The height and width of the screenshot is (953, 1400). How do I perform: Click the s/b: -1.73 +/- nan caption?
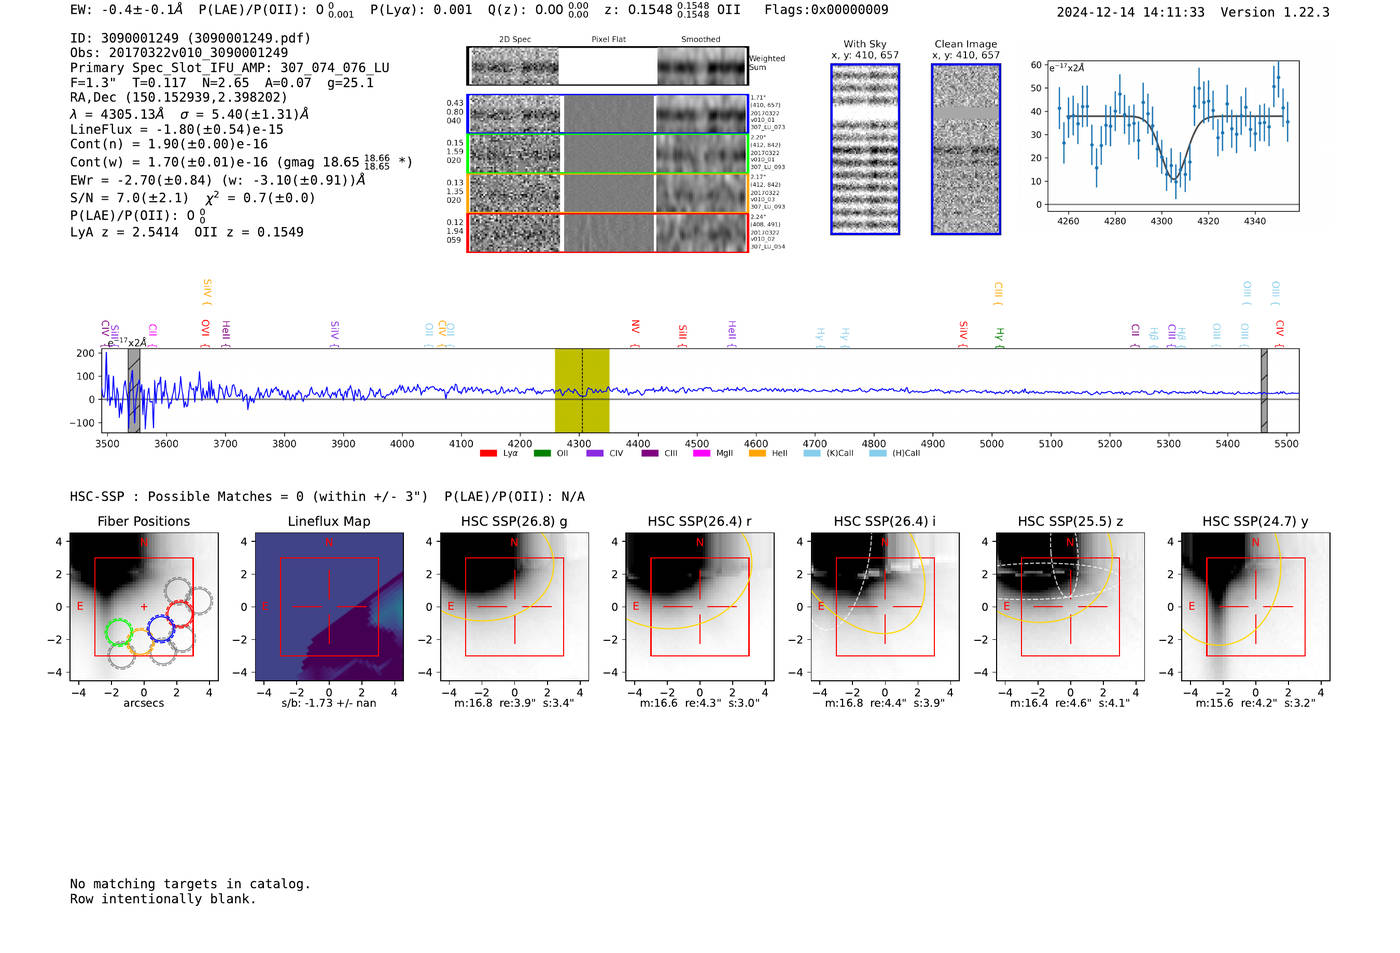(x=329, y=703)
